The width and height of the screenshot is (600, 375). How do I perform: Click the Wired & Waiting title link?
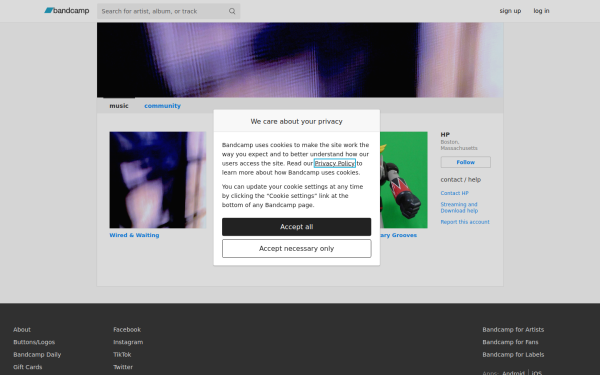[x=134, y=235]
